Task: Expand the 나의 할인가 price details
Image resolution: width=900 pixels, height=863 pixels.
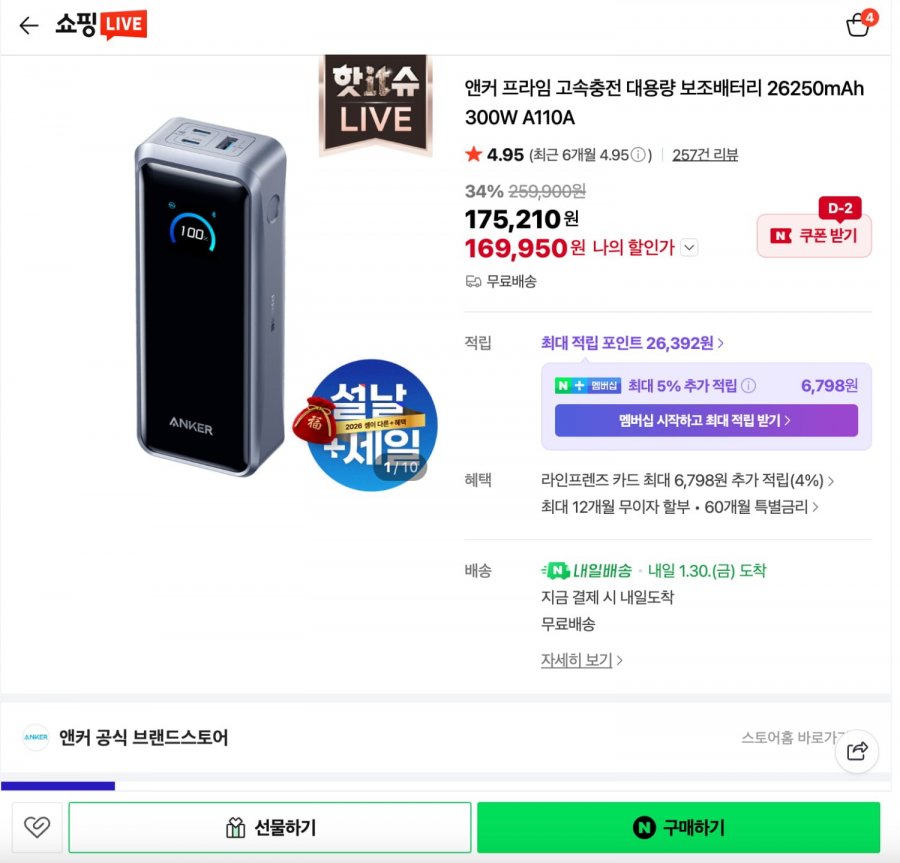Action: click(688, 248)
